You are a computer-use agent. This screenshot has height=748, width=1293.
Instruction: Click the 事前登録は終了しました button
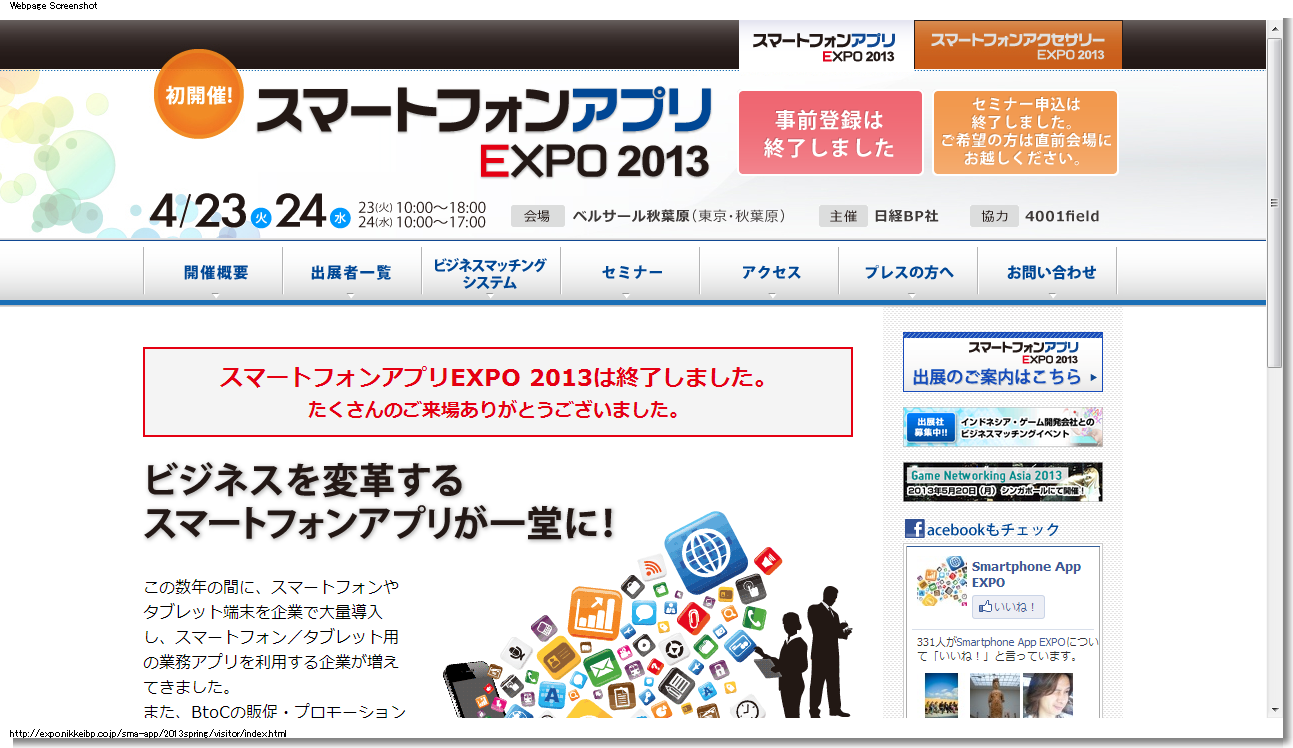pyautogui.click(x=830, y=133)
